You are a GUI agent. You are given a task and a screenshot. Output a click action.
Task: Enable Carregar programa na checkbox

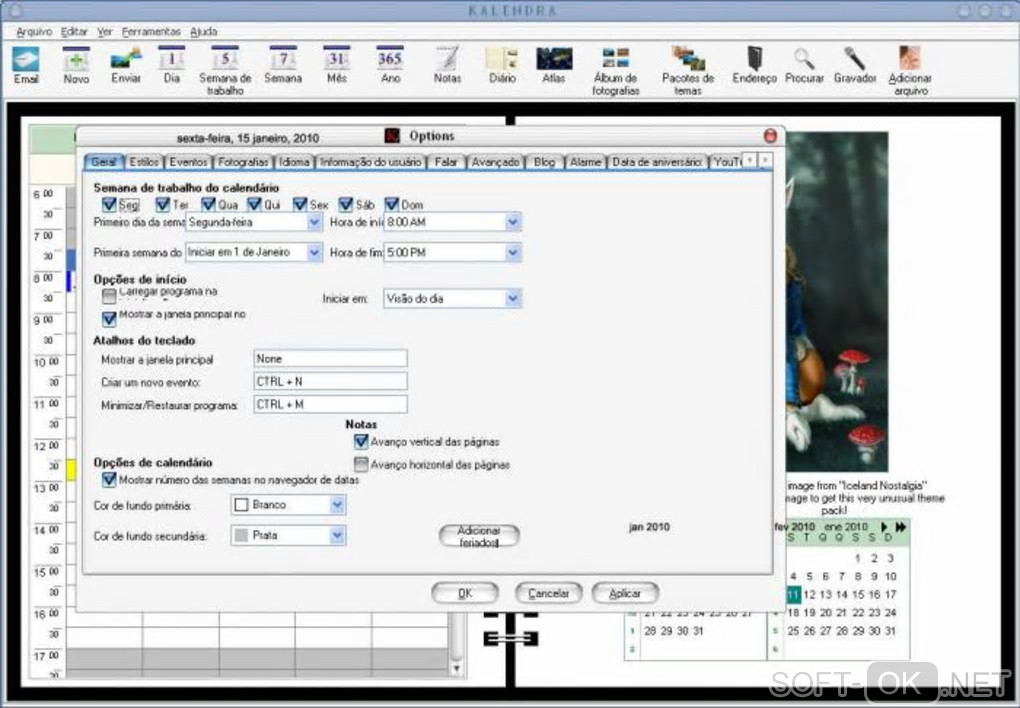109,296
